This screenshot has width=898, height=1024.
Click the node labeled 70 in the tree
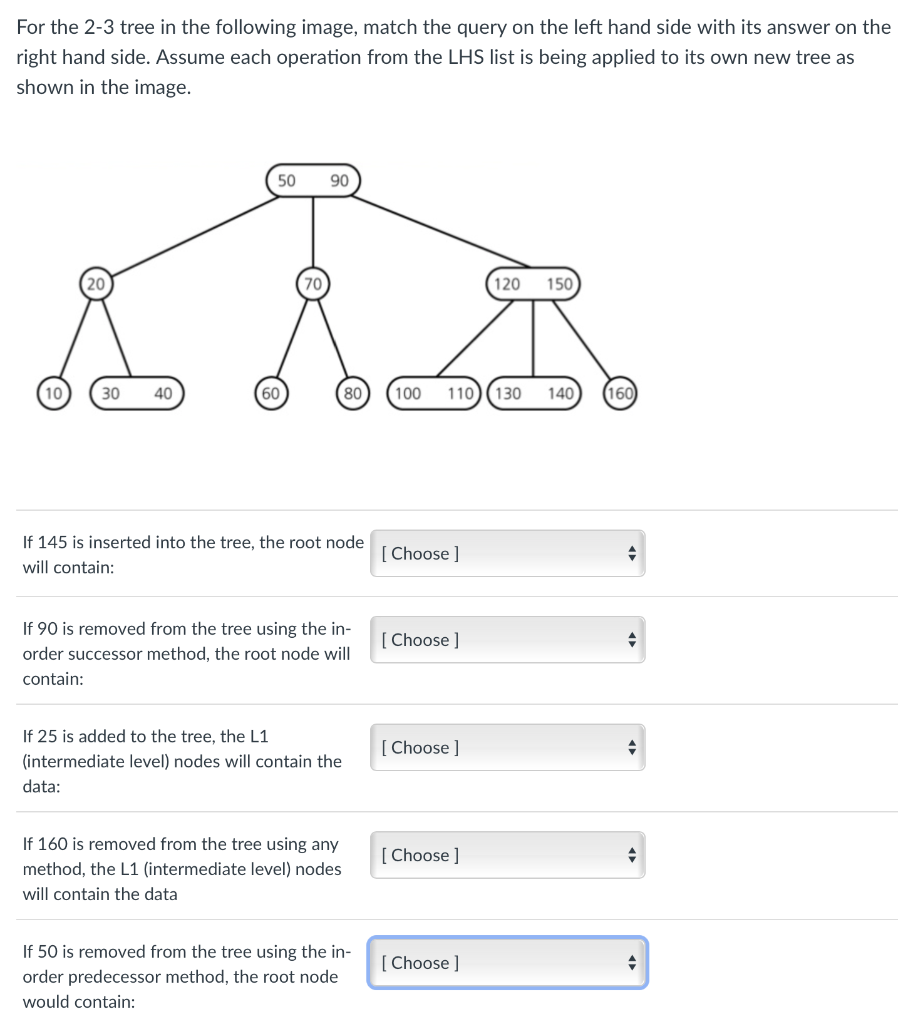313,283
